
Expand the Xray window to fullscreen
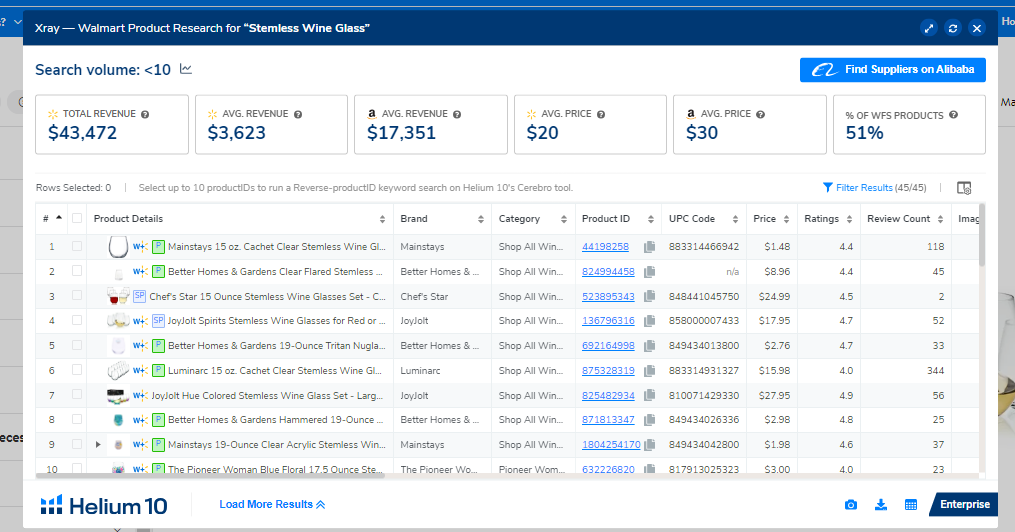point(929,28)
